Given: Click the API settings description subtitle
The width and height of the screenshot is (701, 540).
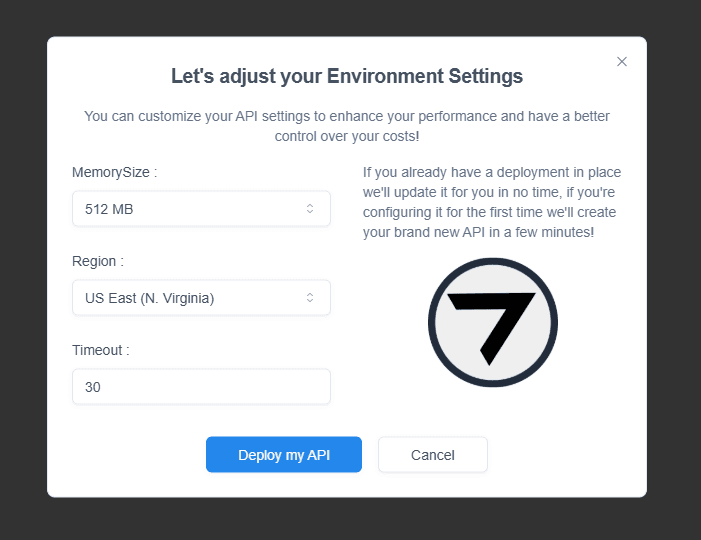Looking at the screenshot, I should pyautogui.click(x=347, y=126).
